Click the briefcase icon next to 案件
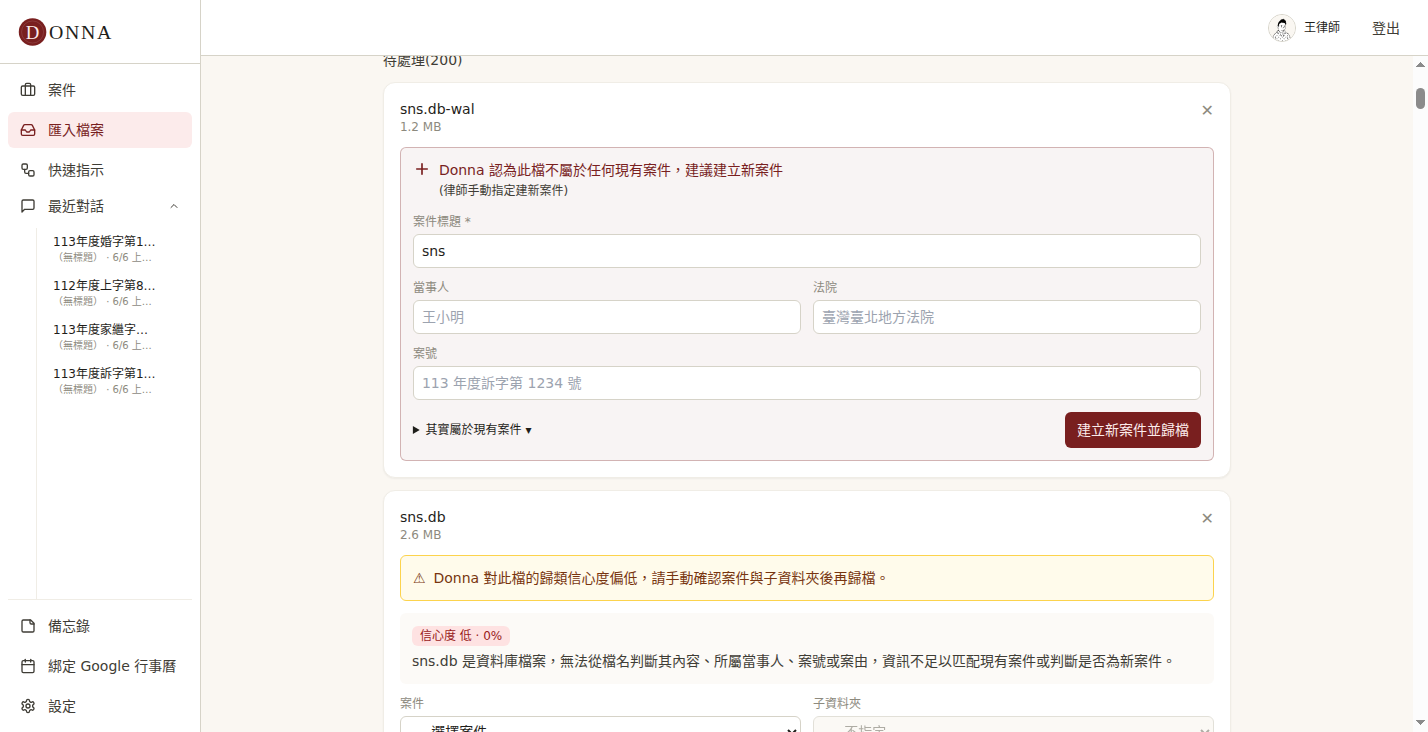The width and height of the screenshot is (1428, 732). tap(28, 90)
